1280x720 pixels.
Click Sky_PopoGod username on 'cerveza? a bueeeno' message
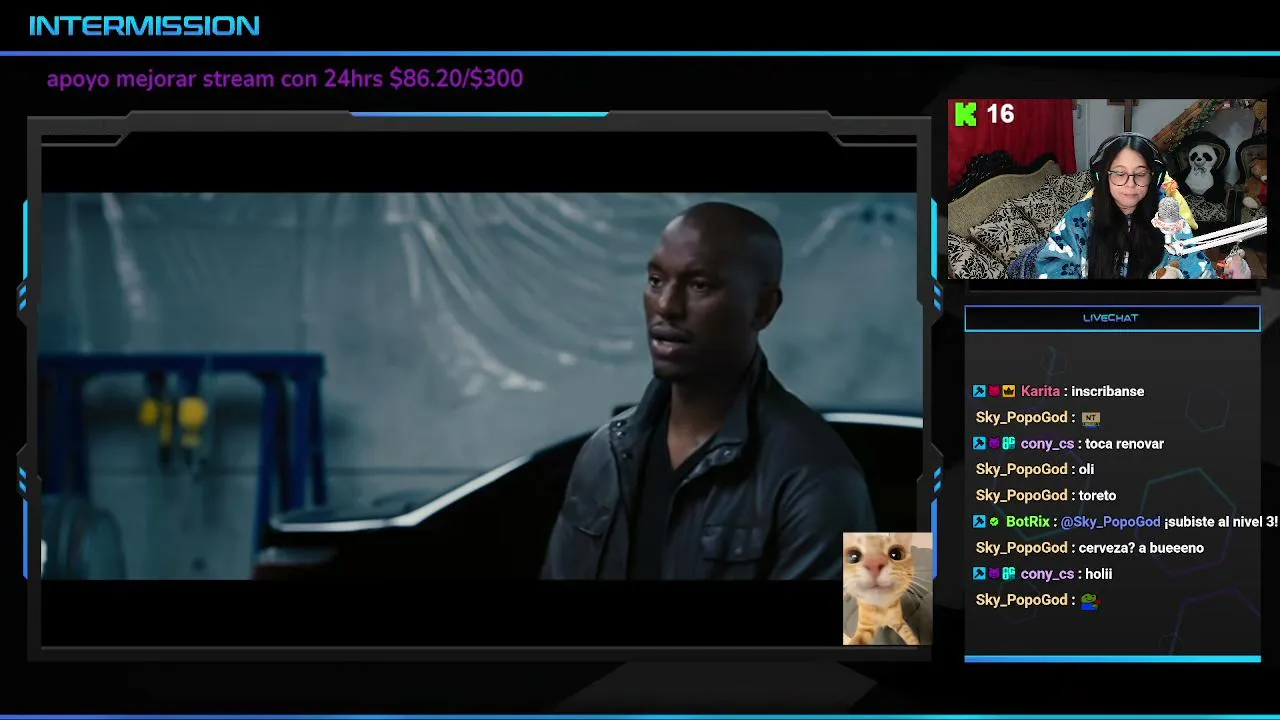point(1022,547)
